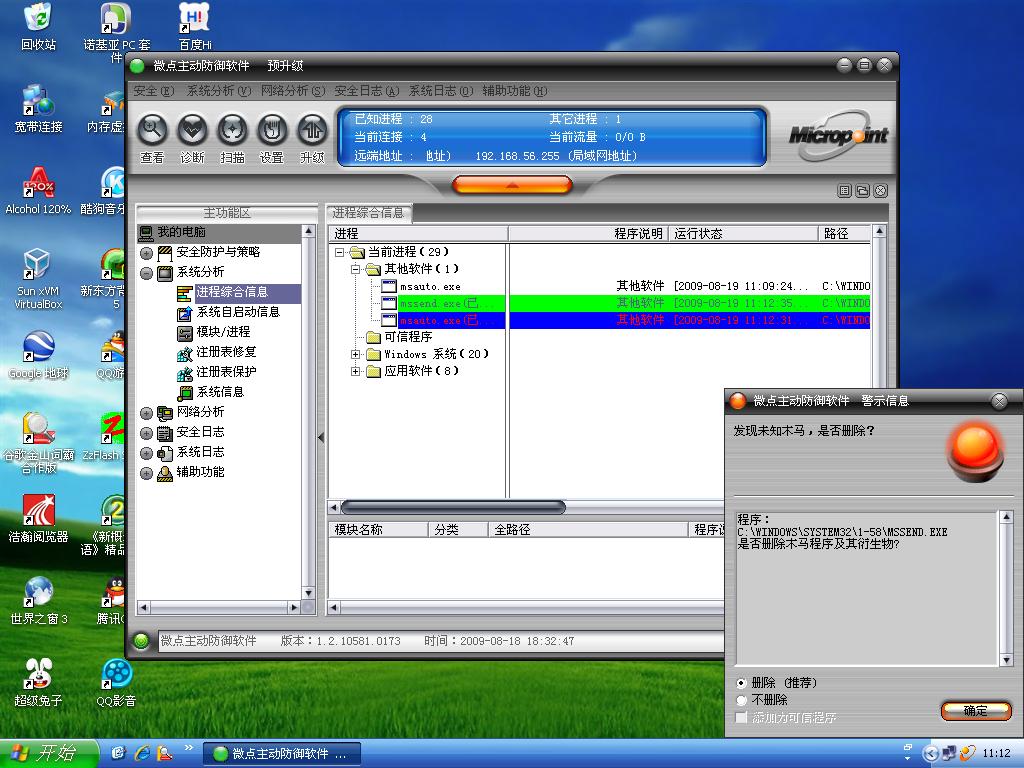Expand 安全防护与策略 tree node
Screen dimensions: 1024x768
coord(146,253)
